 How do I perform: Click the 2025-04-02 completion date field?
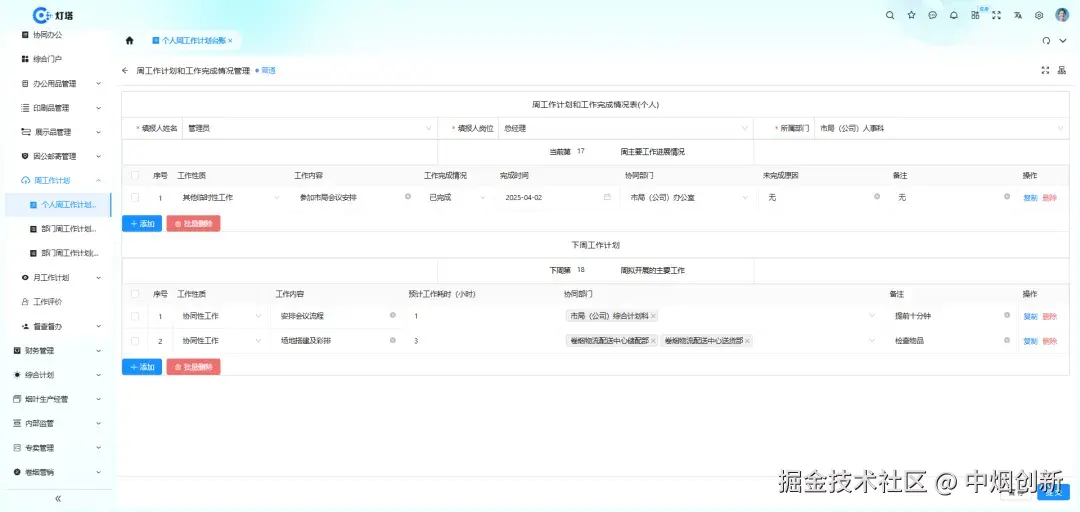(557, 197)
